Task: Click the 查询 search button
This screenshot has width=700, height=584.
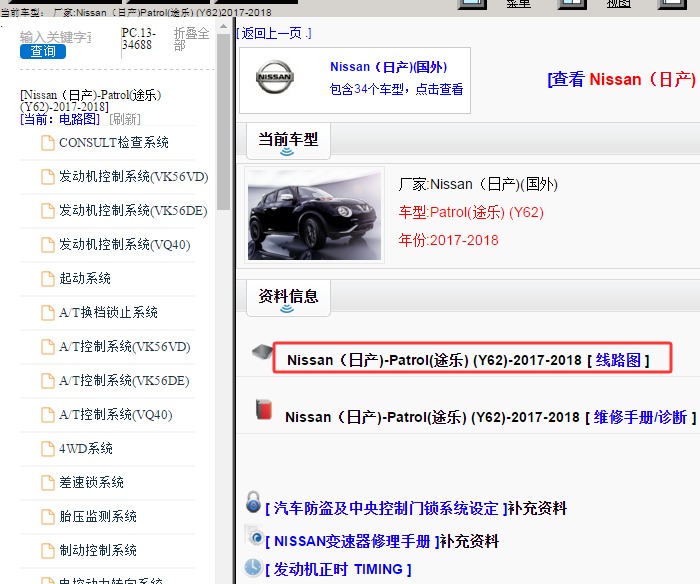Action: click(x=43, y=51)
